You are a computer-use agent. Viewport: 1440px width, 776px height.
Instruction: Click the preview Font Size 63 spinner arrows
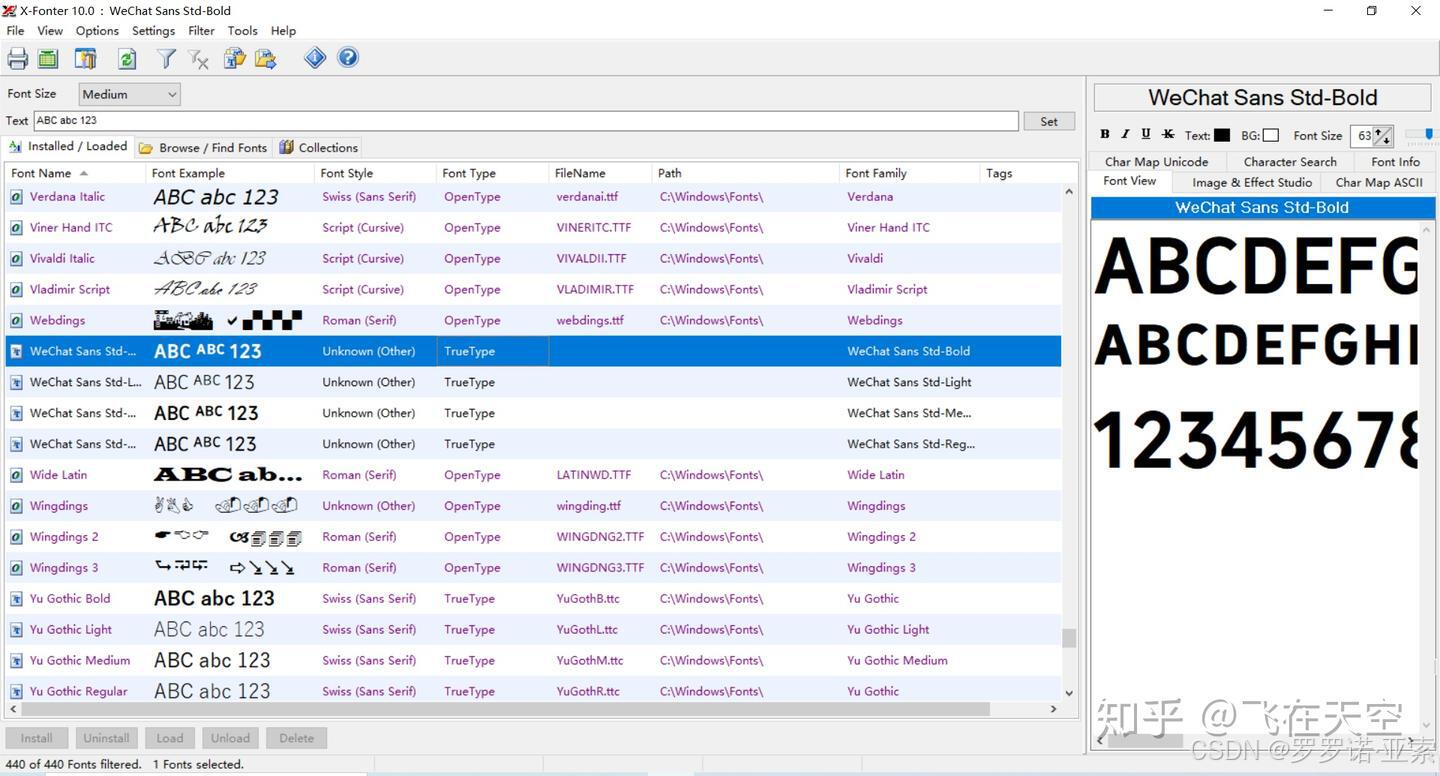click(1383, 136)
